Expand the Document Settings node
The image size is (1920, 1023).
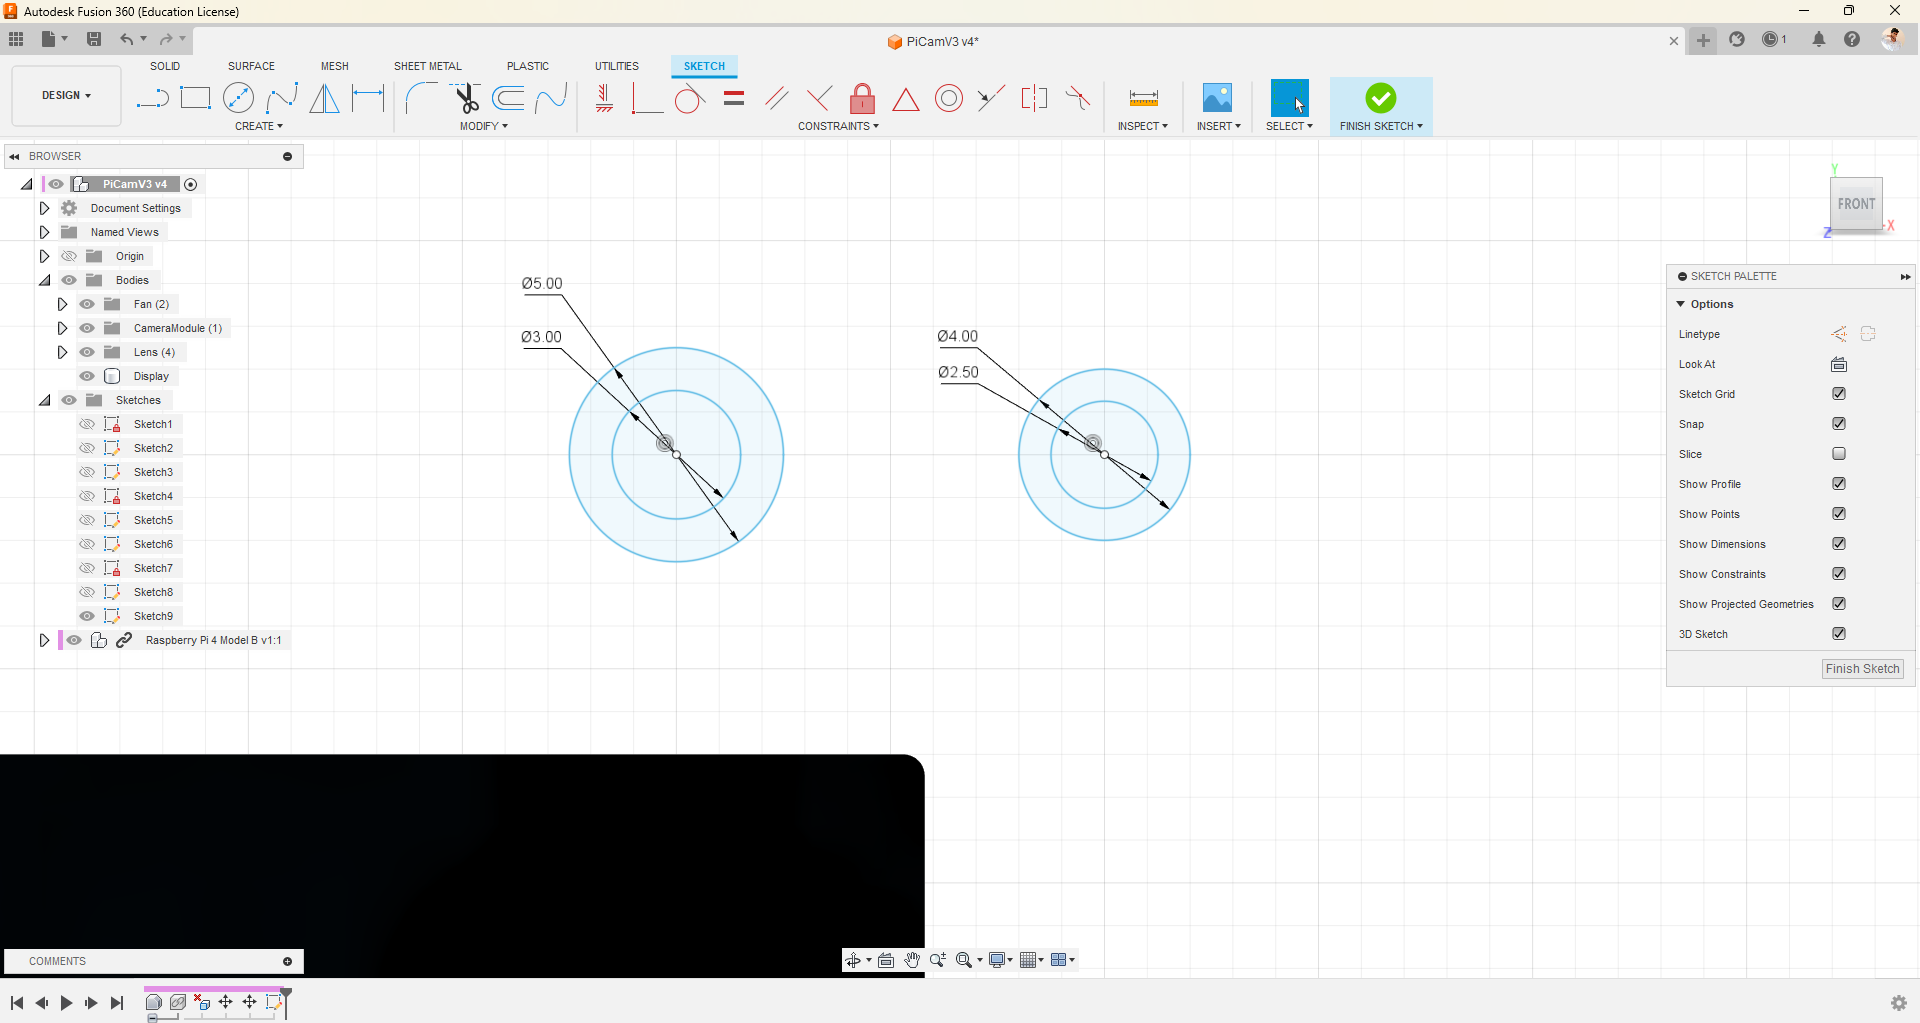[x=44, y=208]
